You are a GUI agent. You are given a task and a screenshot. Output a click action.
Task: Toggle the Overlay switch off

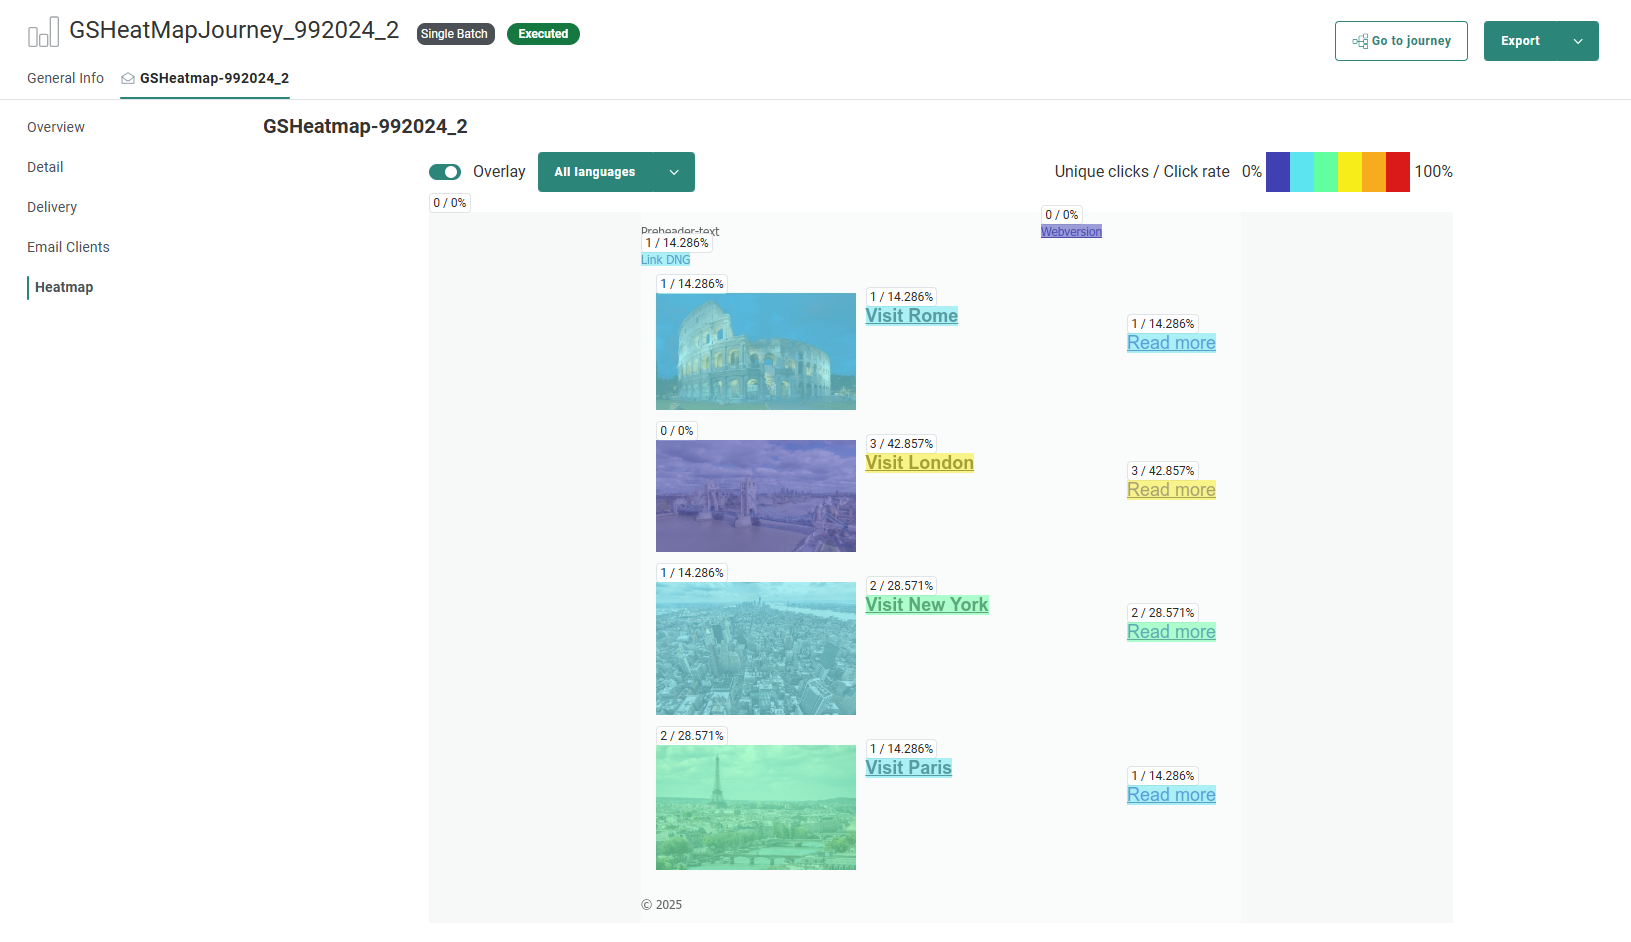445,172
